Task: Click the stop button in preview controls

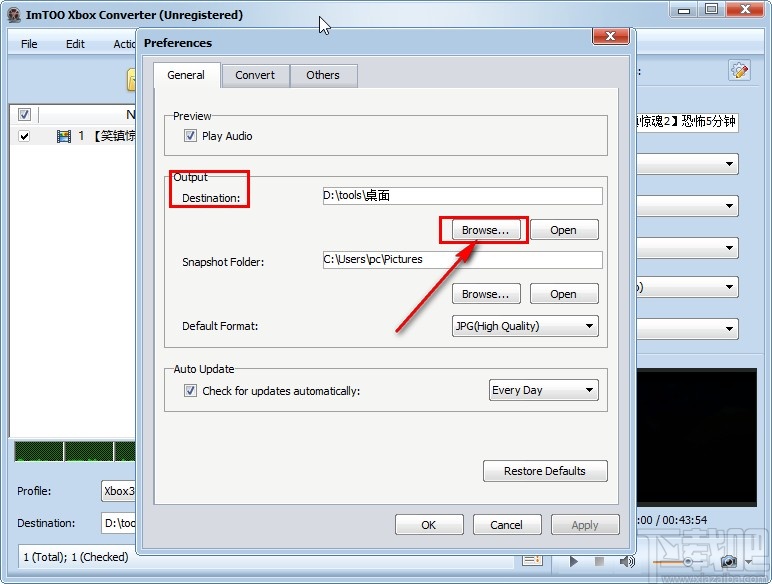Action: click(x=599, y=561)
